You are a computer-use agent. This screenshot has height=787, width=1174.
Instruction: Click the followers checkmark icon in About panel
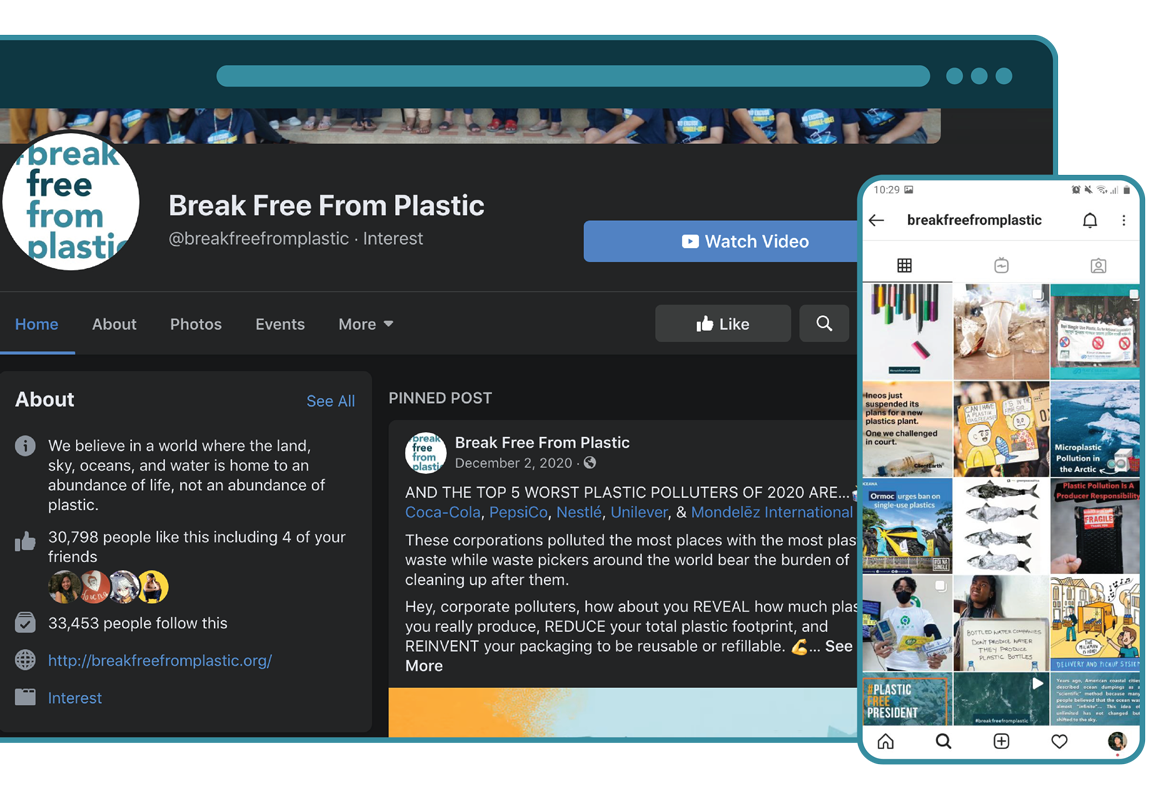click(x=25, y=622)
